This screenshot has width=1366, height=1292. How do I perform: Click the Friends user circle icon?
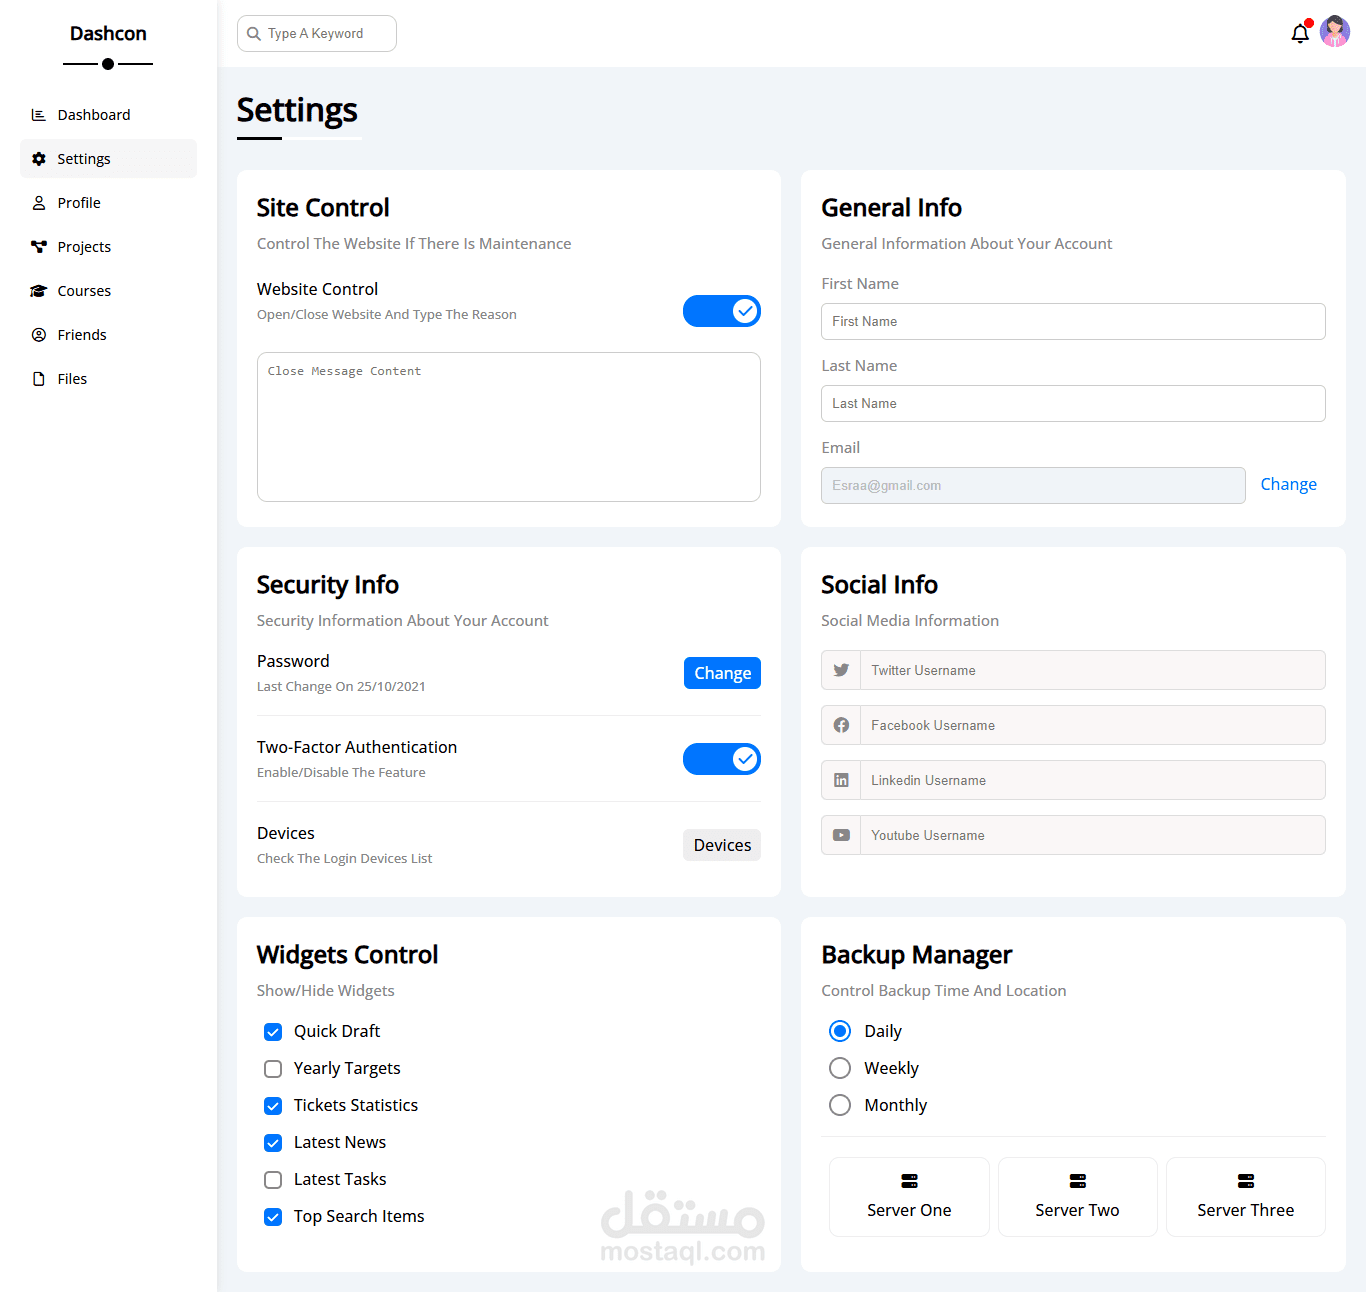tap(39, 335)
